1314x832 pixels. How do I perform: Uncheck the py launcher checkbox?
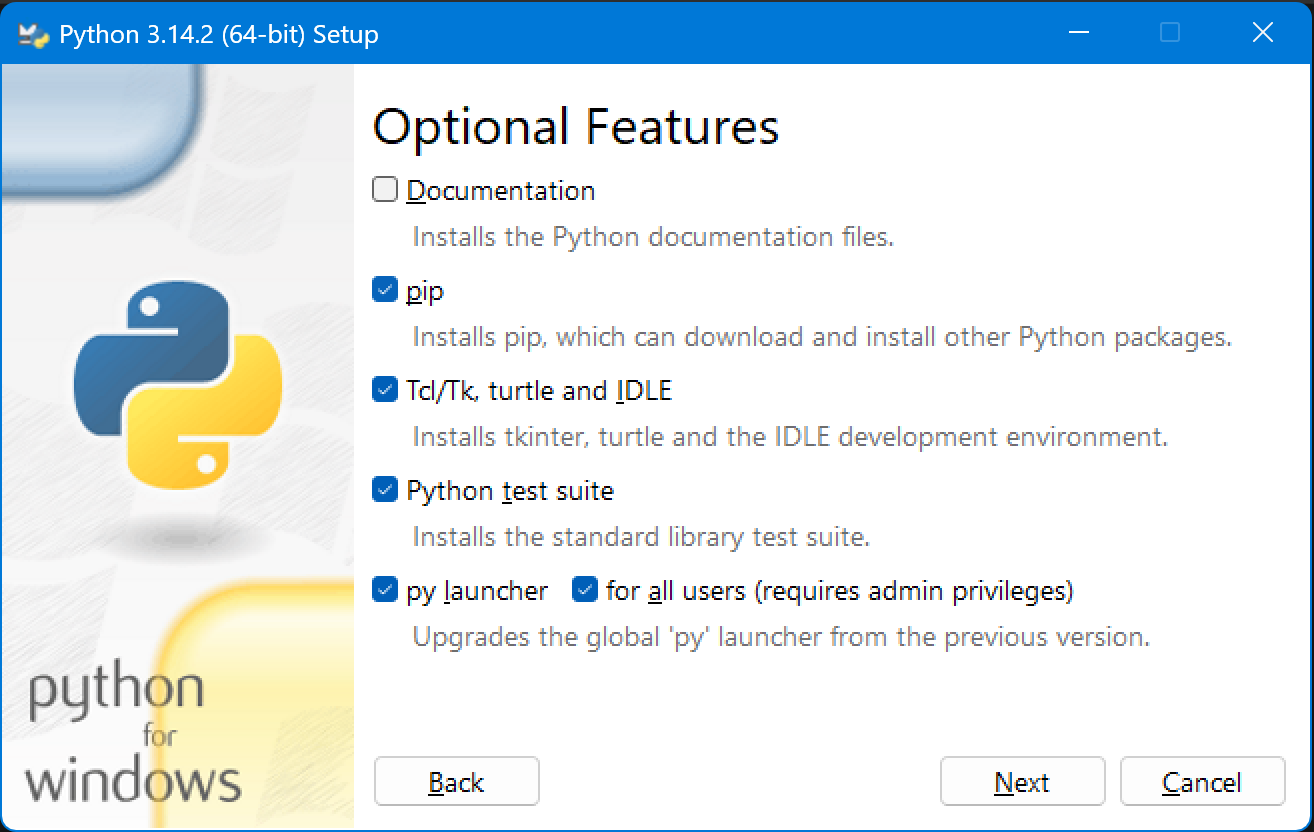[x=385, y=590]
